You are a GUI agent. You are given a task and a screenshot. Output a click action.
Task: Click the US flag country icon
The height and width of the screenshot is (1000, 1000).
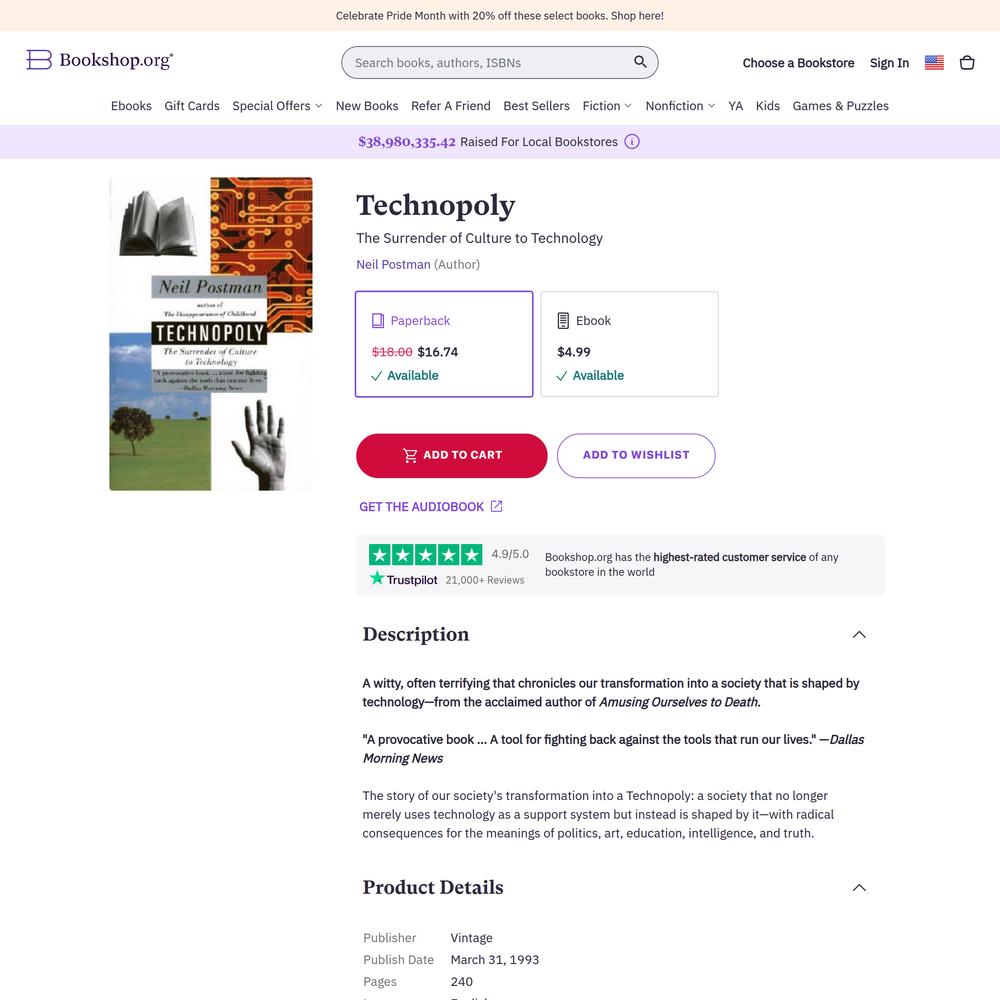point(934,62)
